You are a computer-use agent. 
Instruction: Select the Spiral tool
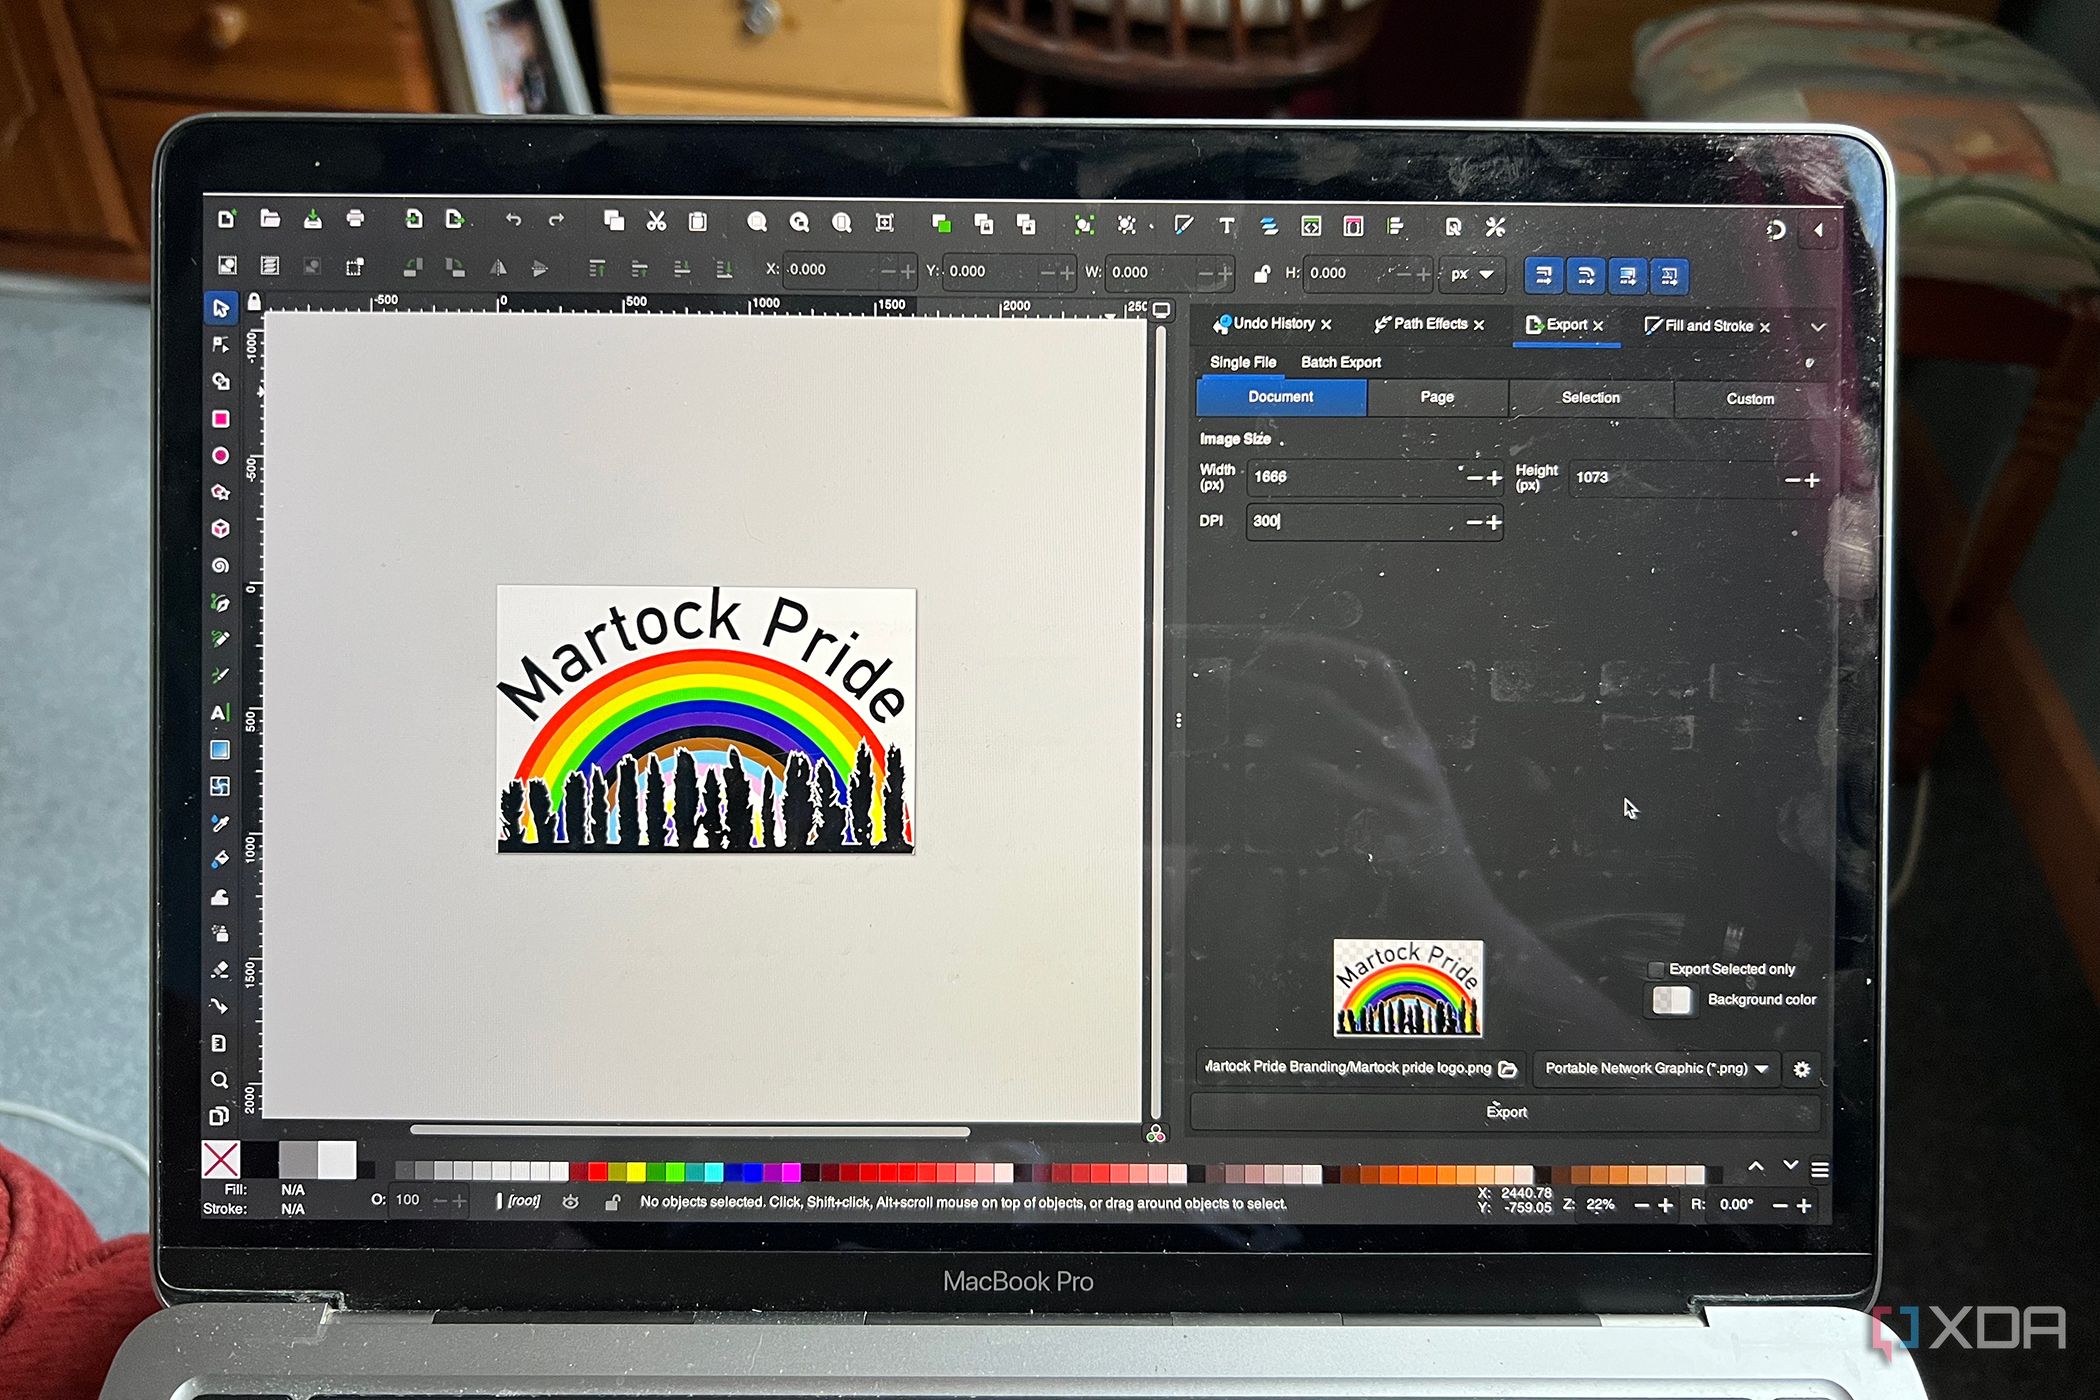click(220, 565)
